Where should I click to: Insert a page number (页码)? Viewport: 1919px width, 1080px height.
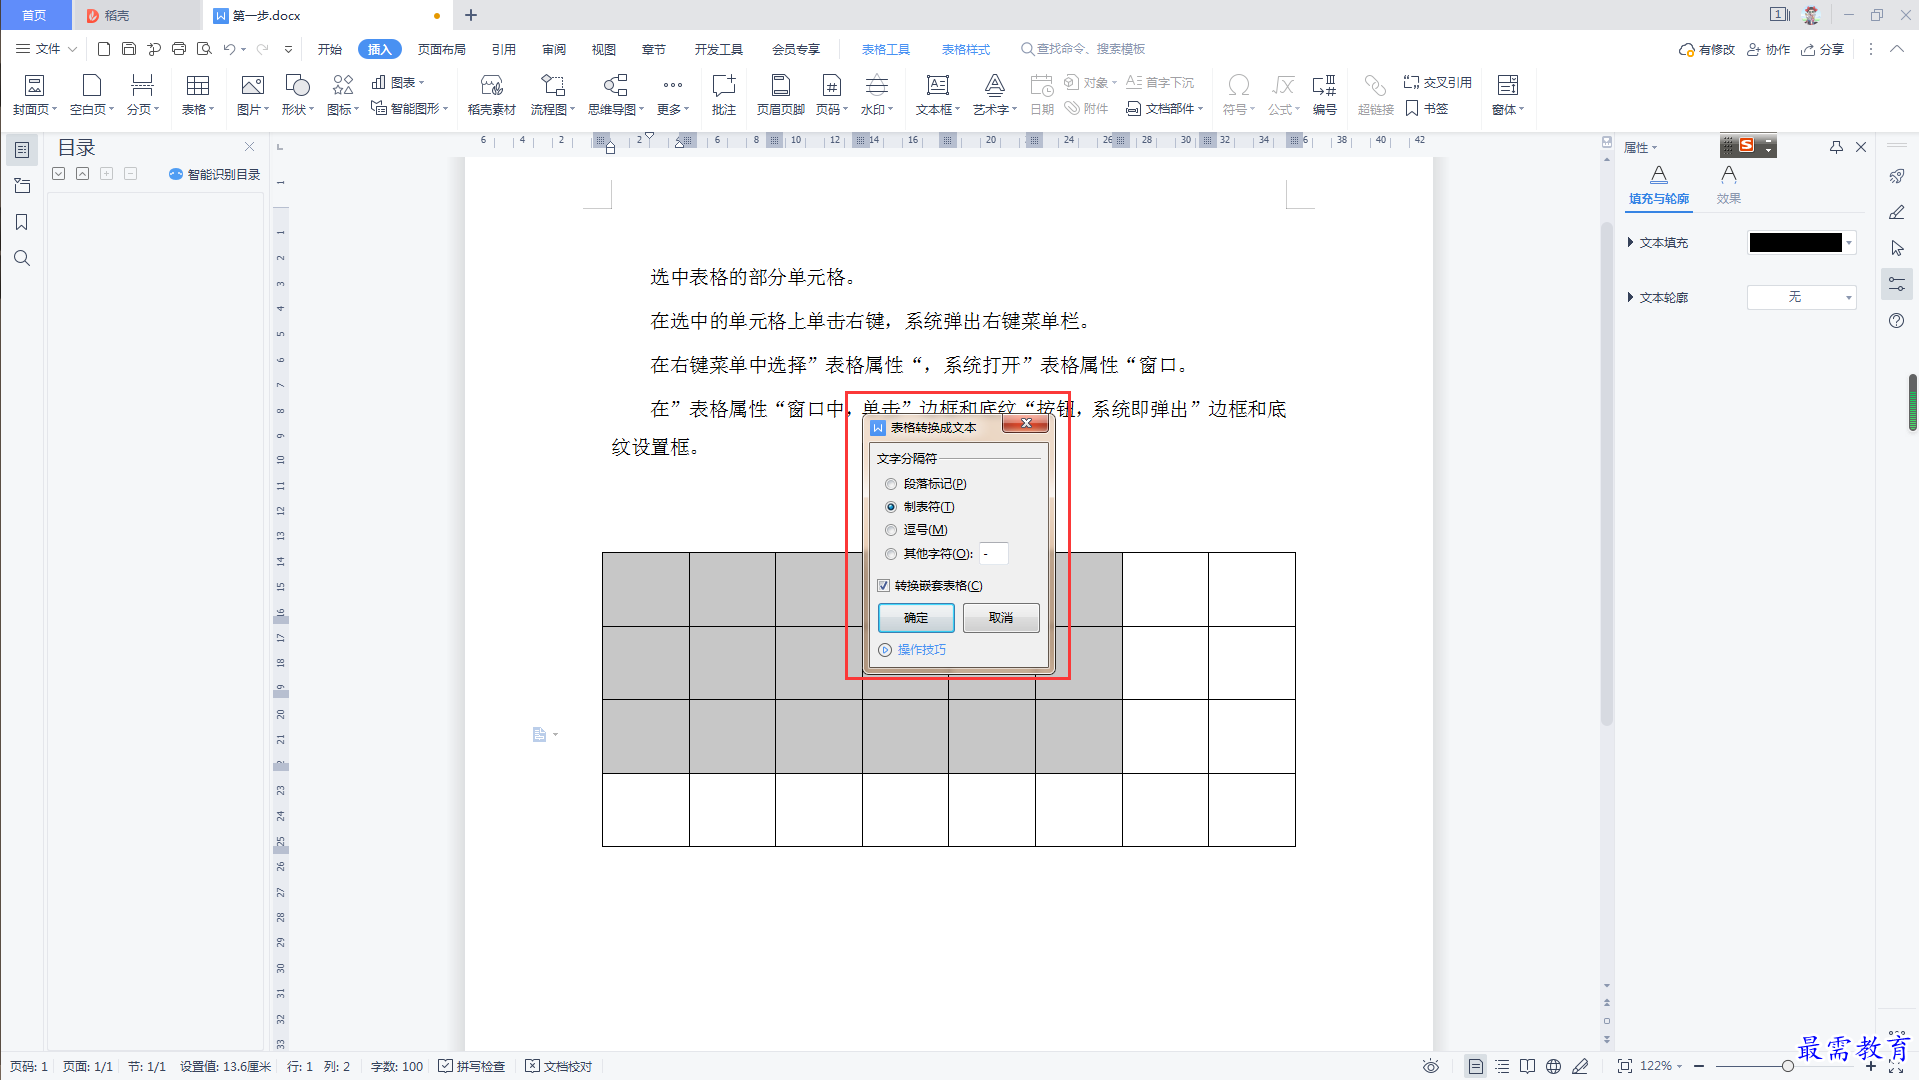(832, 95)
